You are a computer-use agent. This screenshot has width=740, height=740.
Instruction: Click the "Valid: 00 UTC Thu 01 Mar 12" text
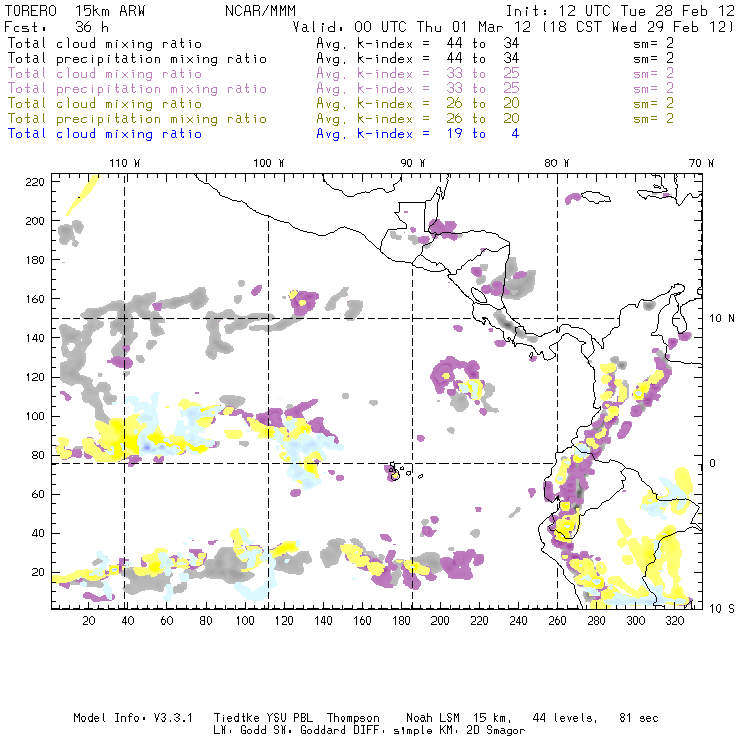(x=412, y=27)
